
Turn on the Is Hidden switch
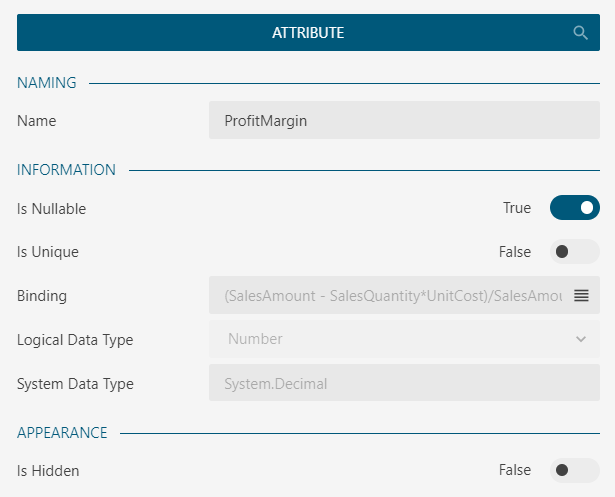[x=574, y=470]
